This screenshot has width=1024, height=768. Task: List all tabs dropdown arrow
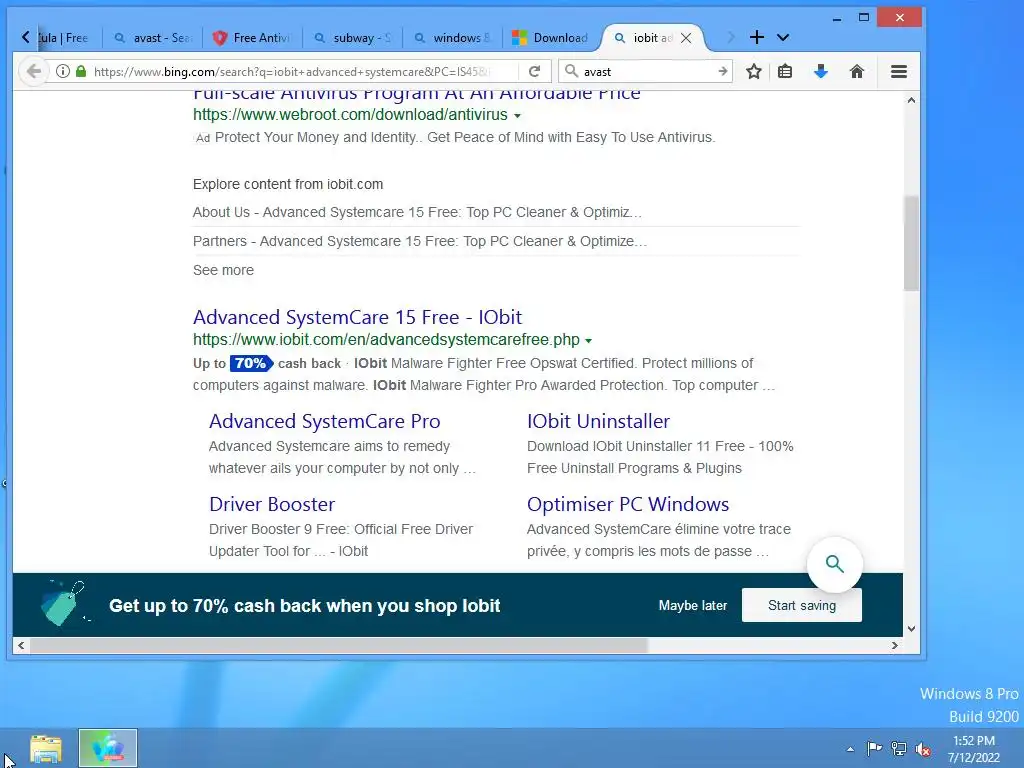[x=783, y=38]
